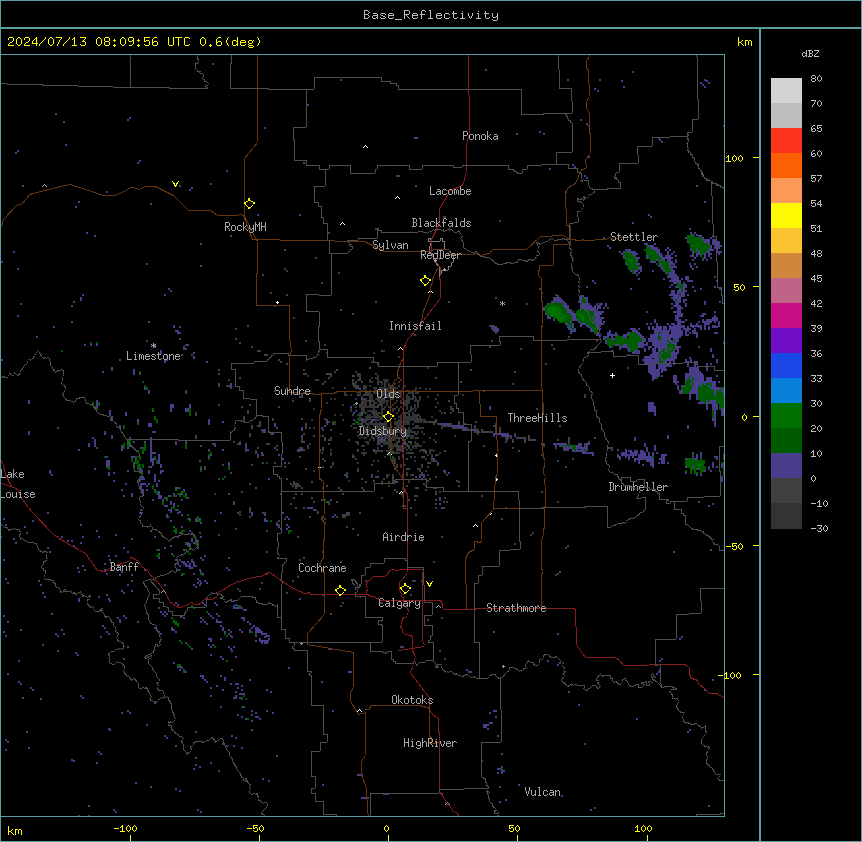Click the 100 tick on the vertical axis
This screenshot has width=862, height=842.
[734, 158]
